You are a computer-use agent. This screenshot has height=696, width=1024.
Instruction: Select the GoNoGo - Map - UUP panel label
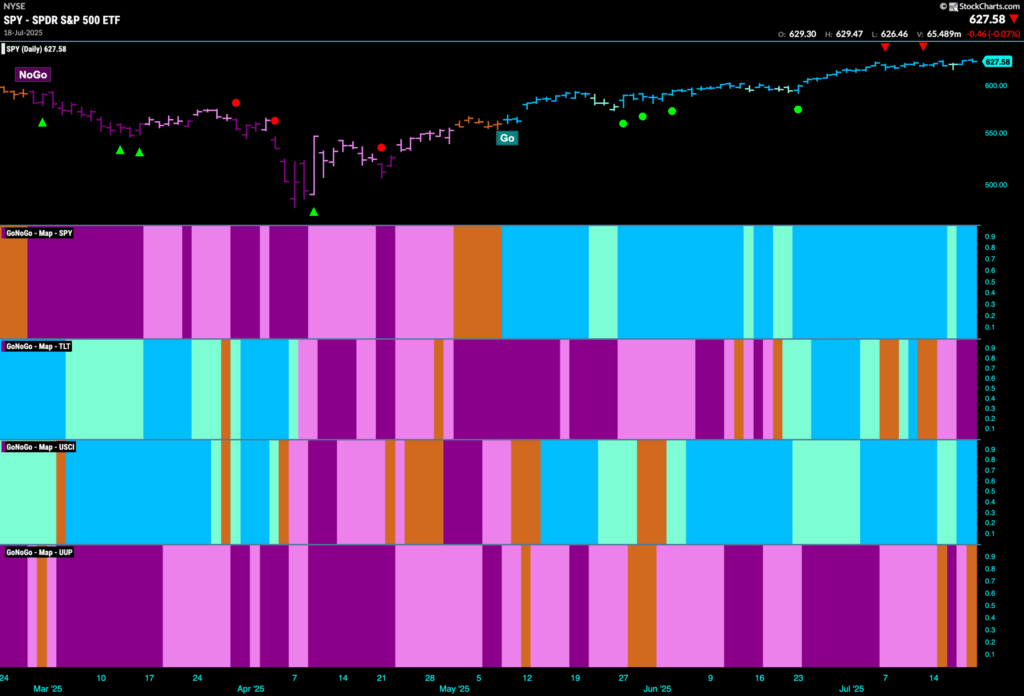tap(39, 552)
